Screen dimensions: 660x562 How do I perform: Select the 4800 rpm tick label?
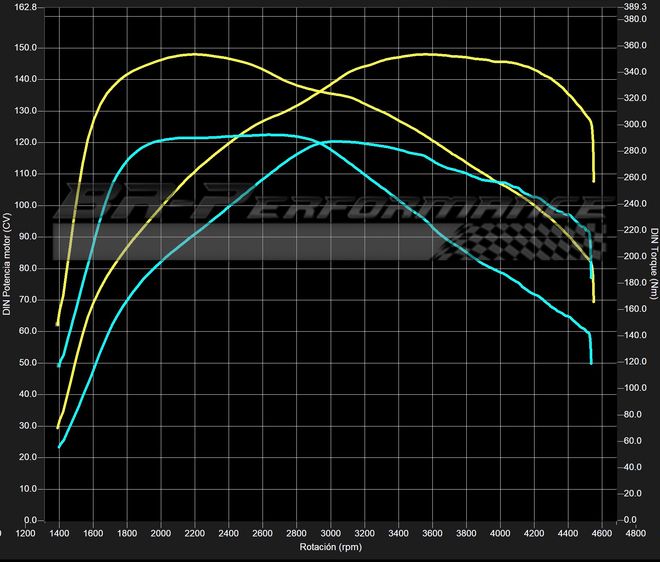coord(634,533)
